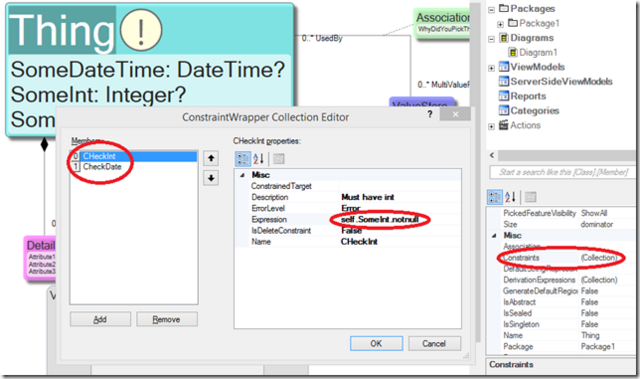Screen dimensions: 640x379
Task: Click the warning exclamation icon on Thing class
Action: pyautogui.click(x=141, y=30)
